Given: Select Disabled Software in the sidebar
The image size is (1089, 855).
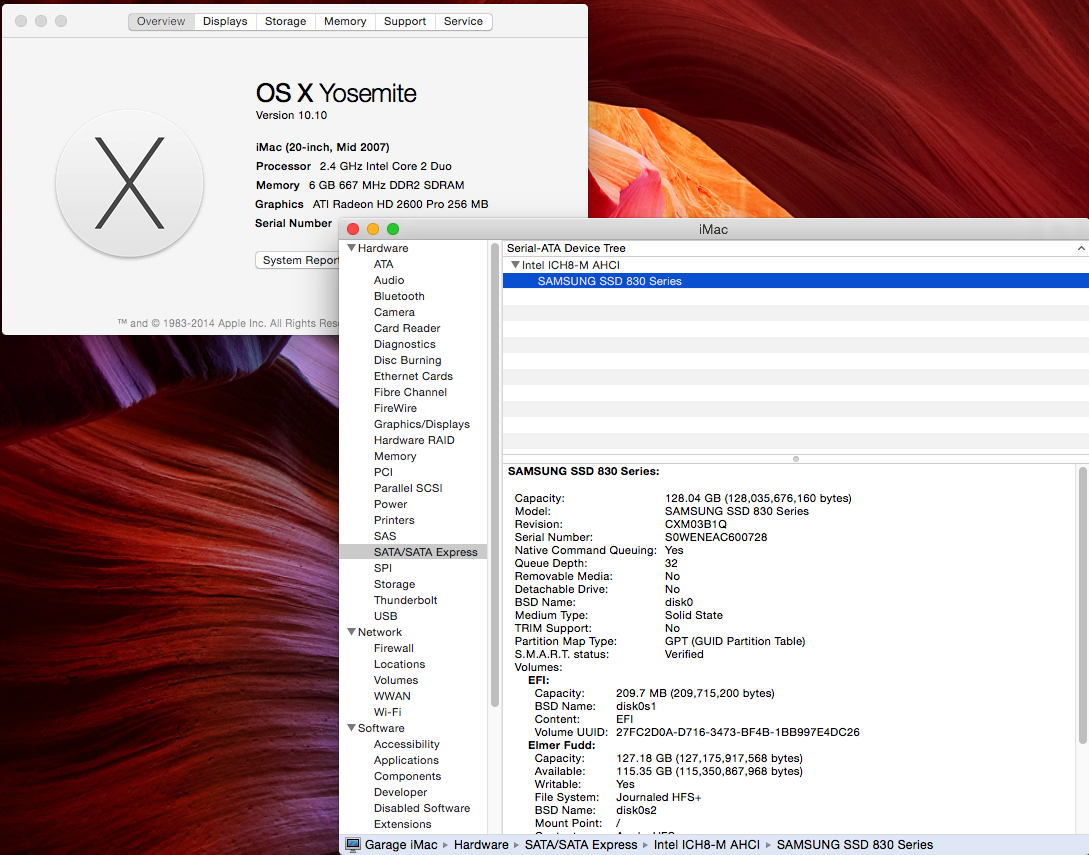Looking at the screenshot, I should [422, 808].
